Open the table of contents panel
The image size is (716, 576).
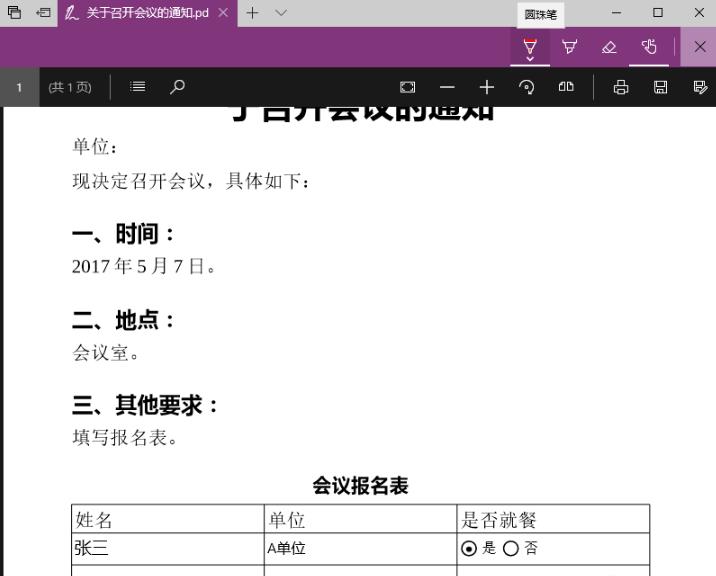pos(137,87)
